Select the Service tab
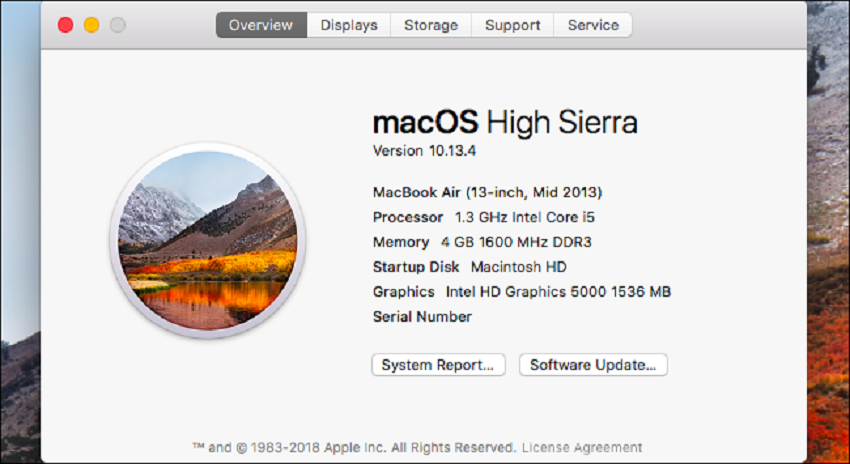The width and height of the screenshot is (850, 464). coord(593,25)
